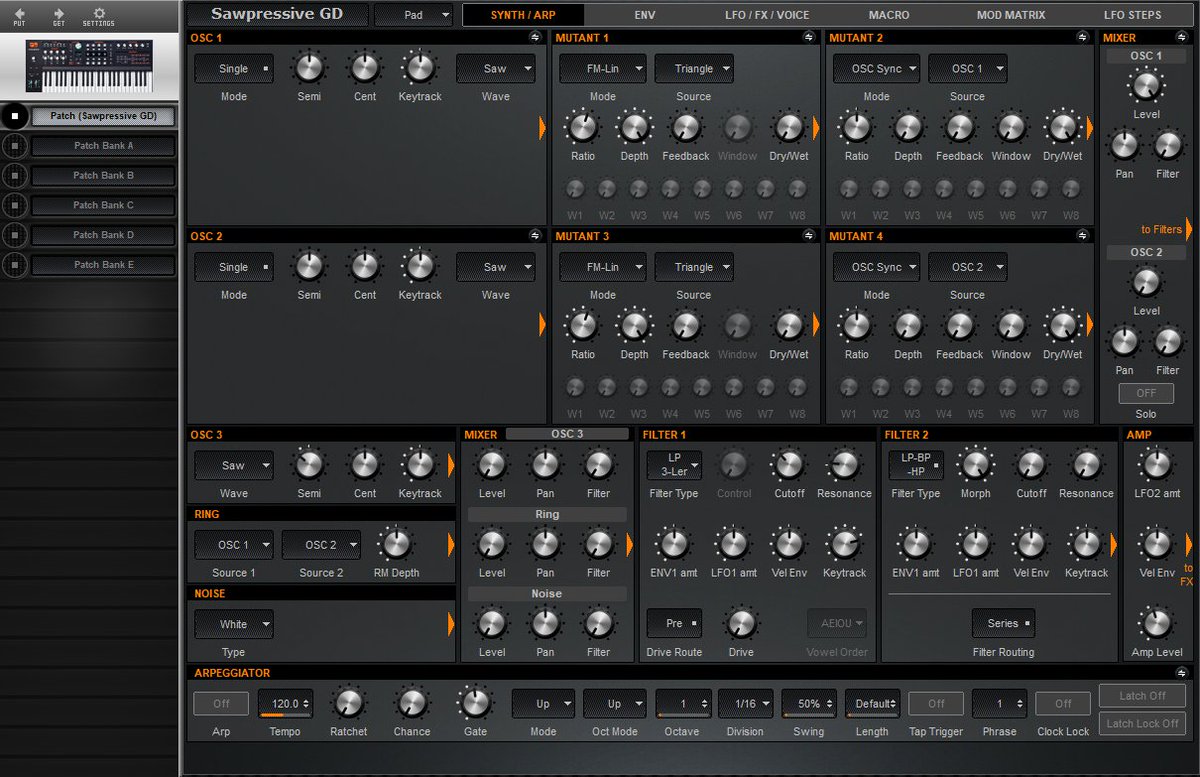Switch to the MACRO tab

888,15
